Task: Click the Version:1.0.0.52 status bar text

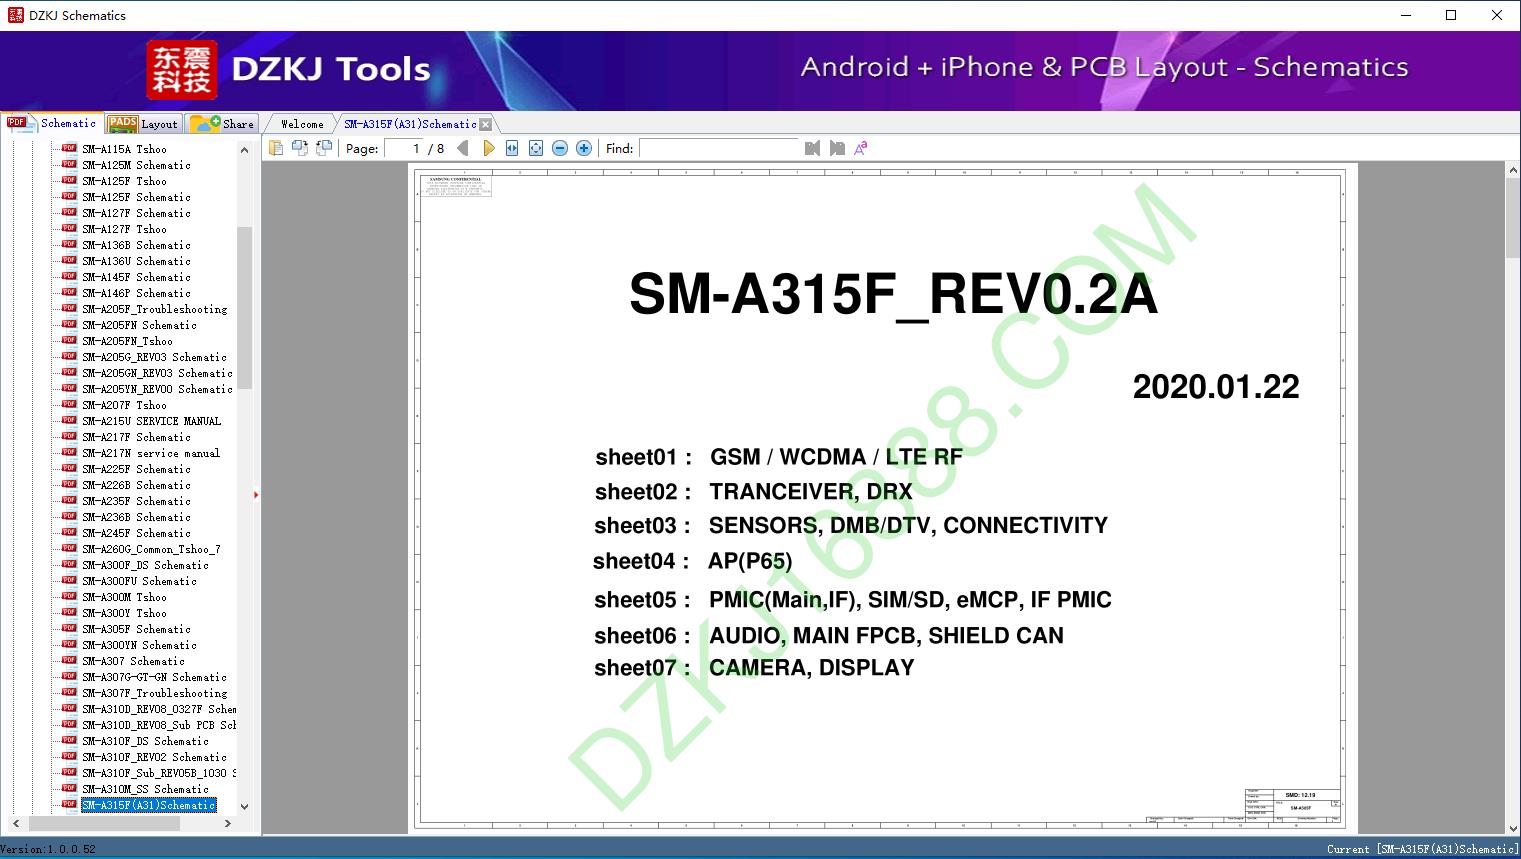Action: (x=49, y=849)
